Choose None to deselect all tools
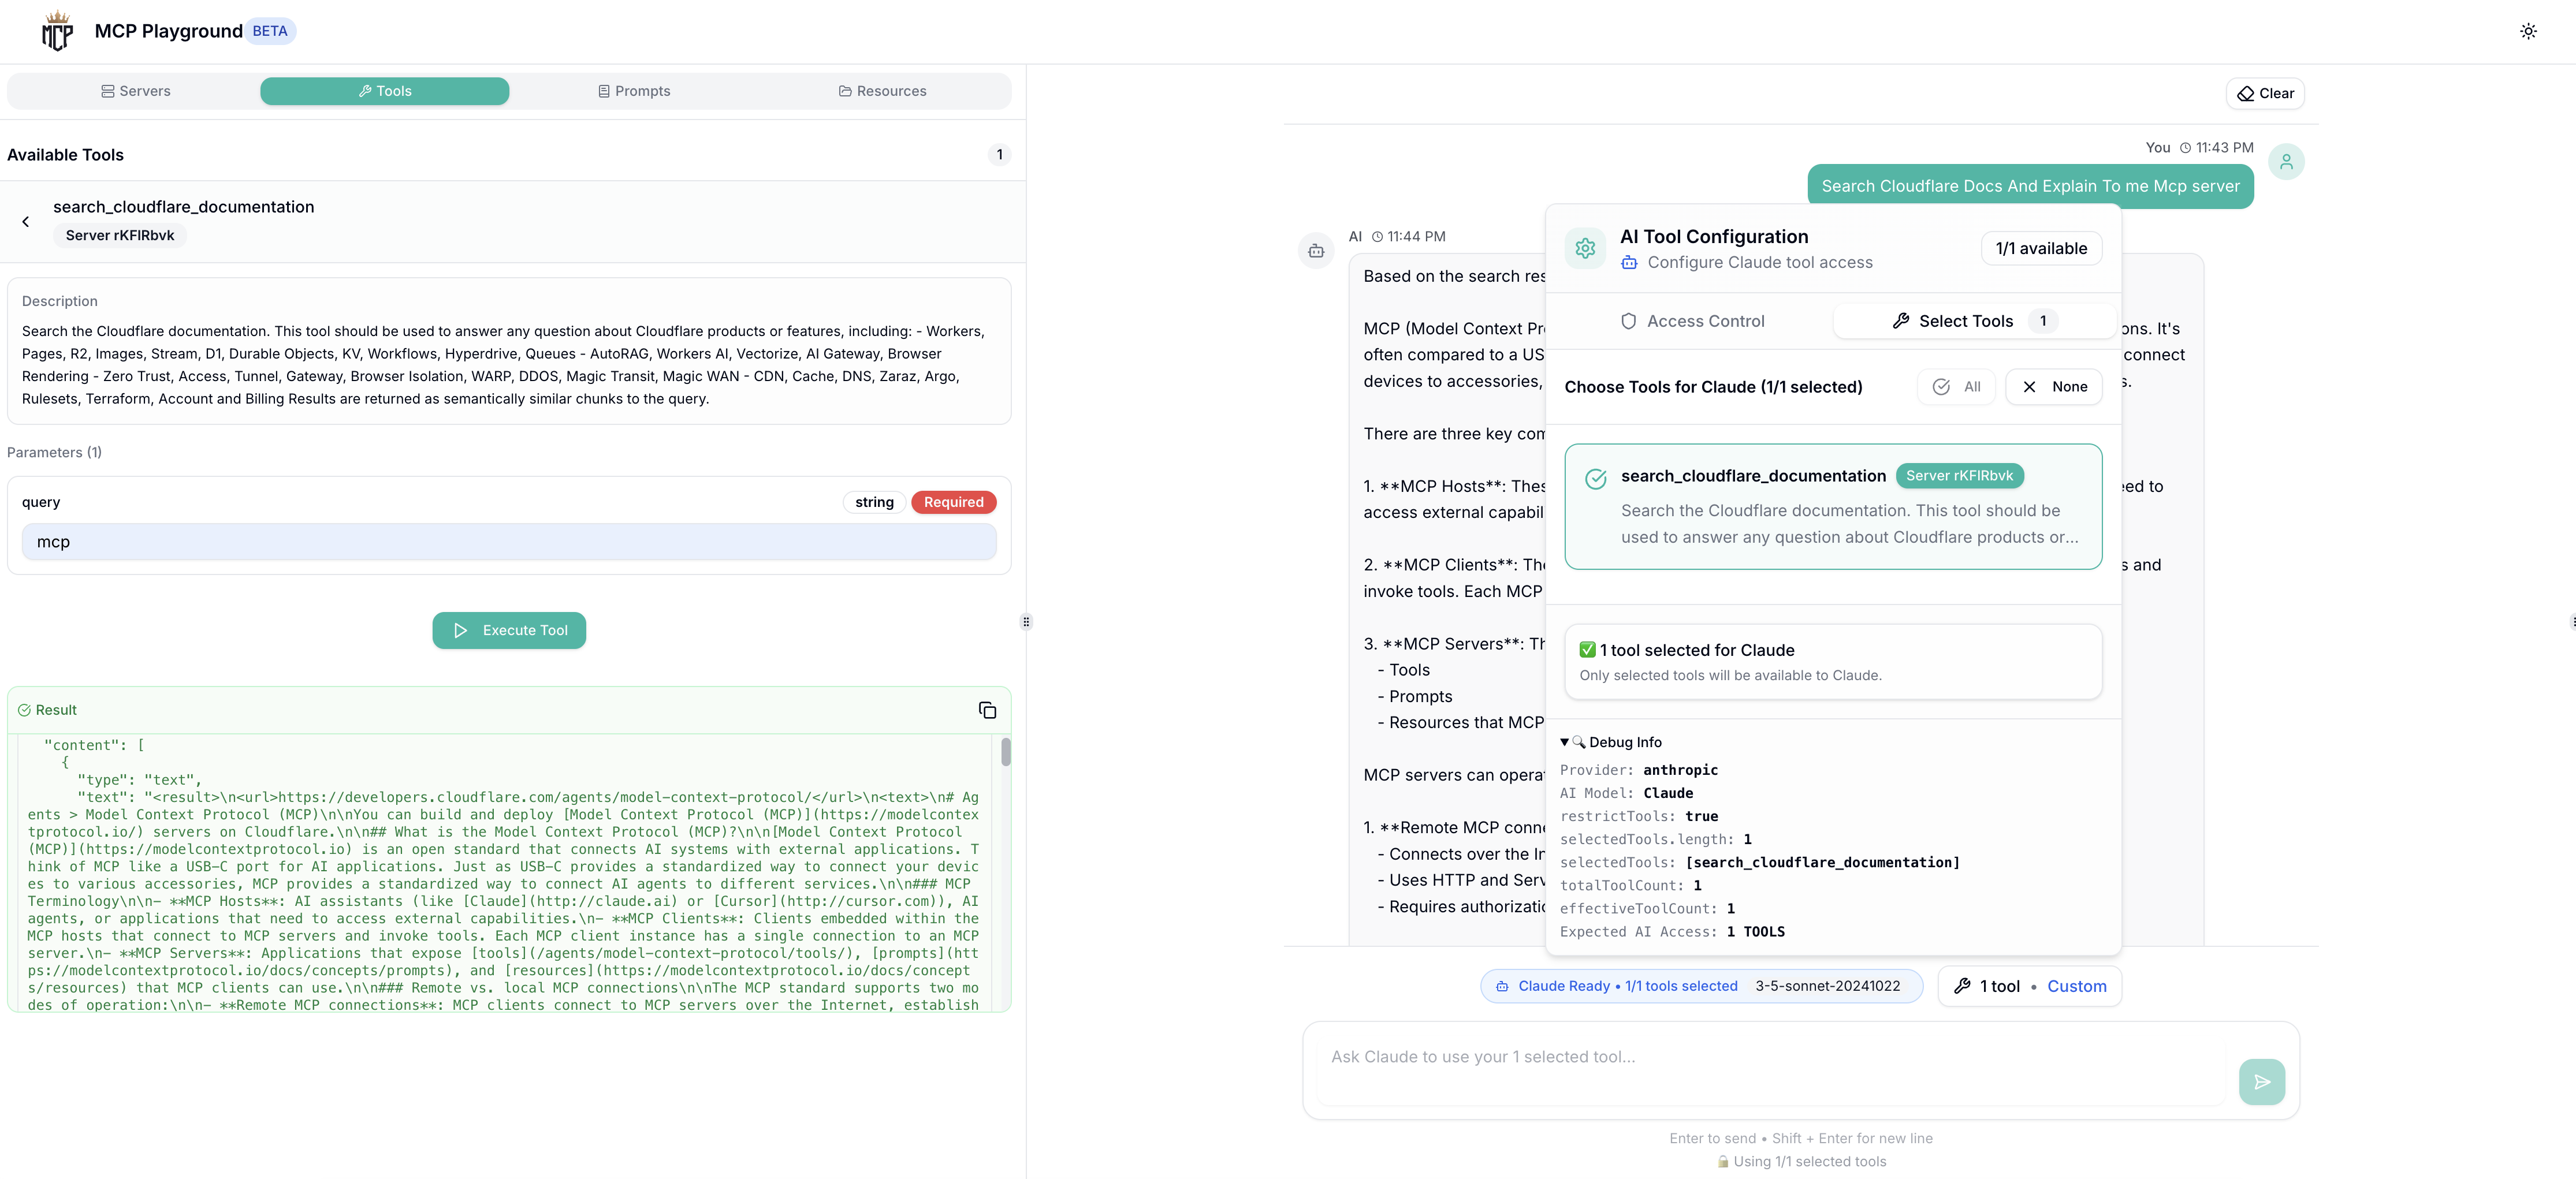 (x=2054, y=387)
